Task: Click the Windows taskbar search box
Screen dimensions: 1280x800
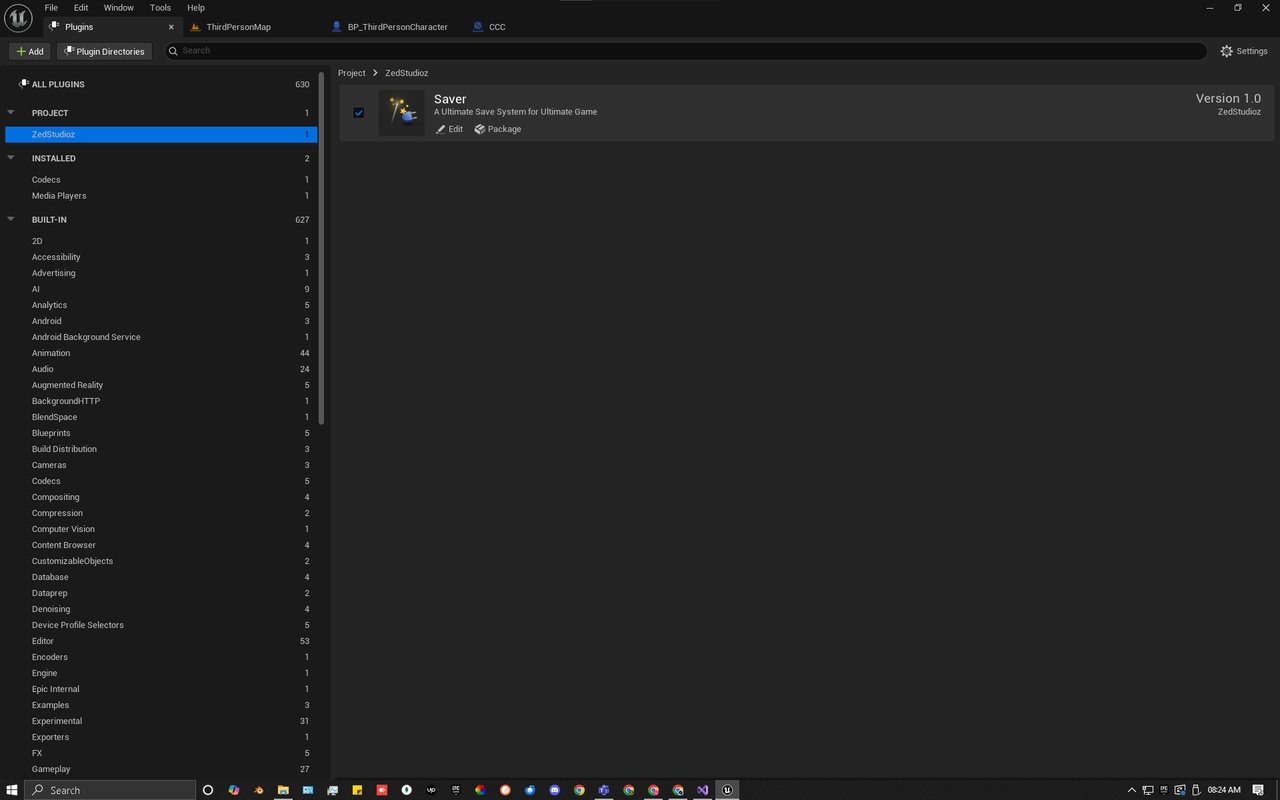Action: (110, 790)
